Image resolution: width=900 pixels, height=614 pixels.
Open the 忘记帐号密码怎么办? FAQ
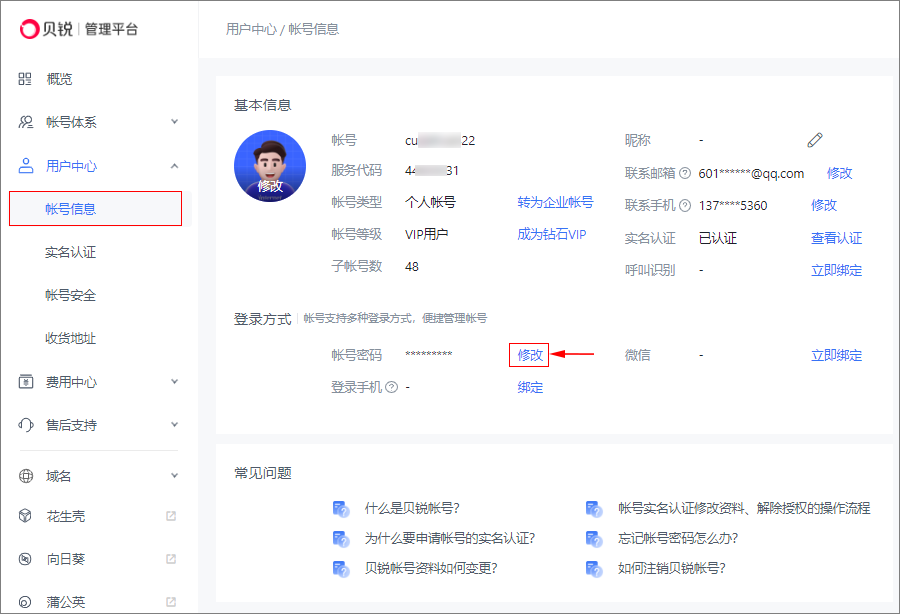678,538
